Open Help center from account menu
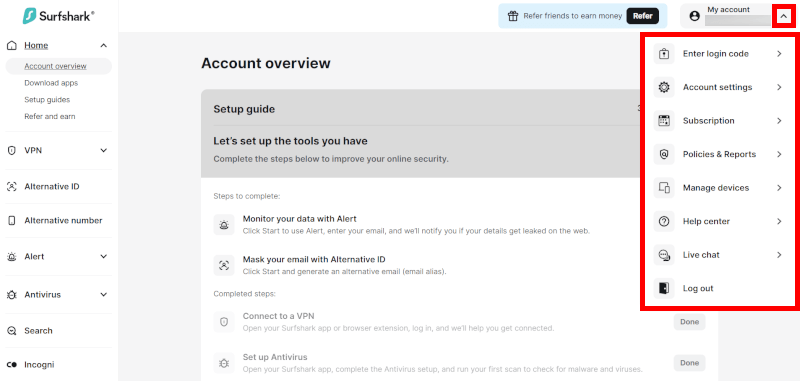 (x=718, y=221)
